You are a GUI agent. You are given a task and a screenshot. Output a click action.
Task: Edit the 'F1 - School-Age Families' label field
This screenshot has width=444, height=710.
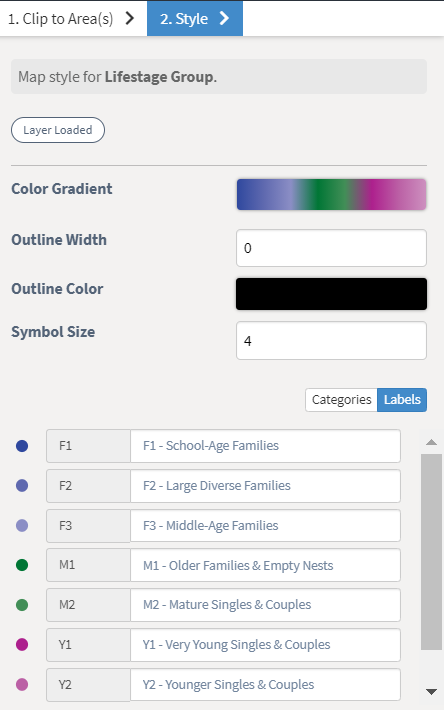[x=265, y=446]
